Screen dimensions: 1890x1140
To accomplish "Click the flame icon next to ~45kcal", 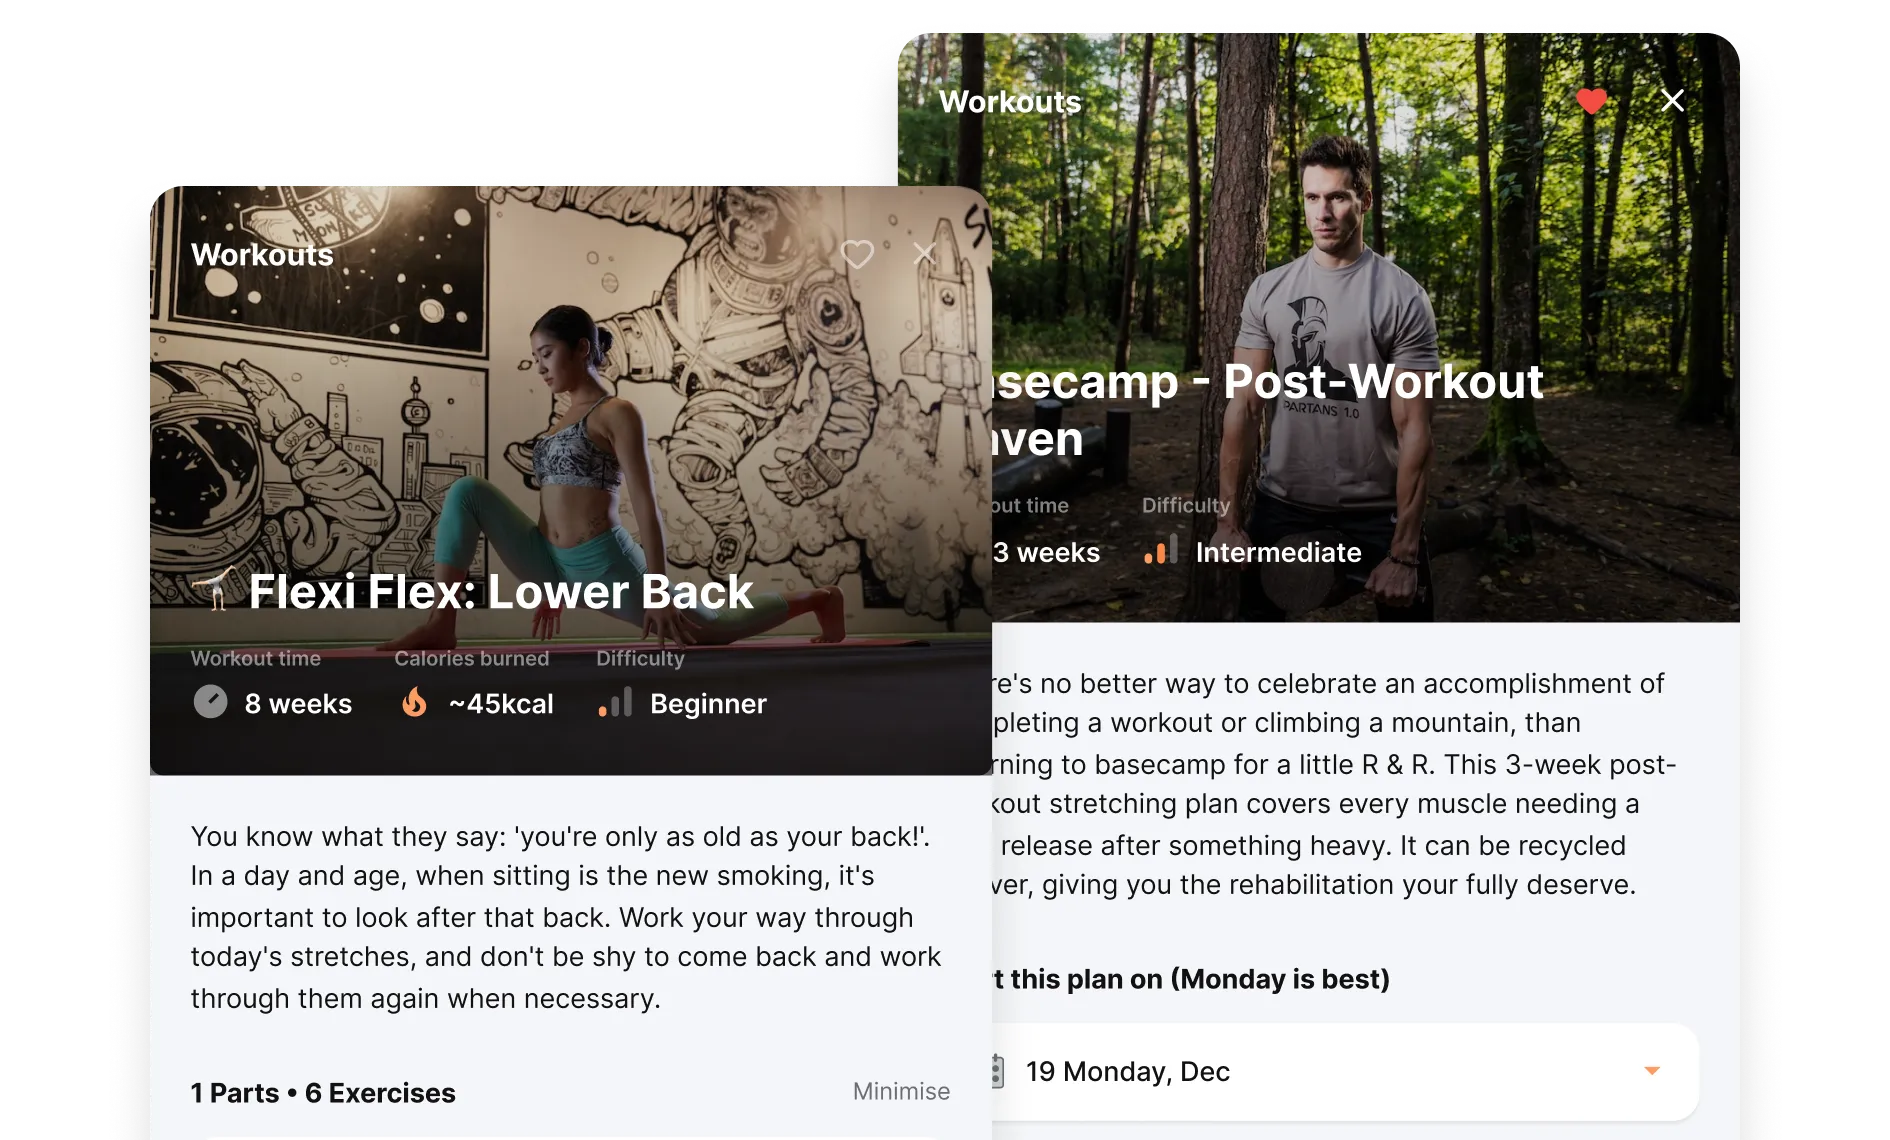I will [414, 702].
